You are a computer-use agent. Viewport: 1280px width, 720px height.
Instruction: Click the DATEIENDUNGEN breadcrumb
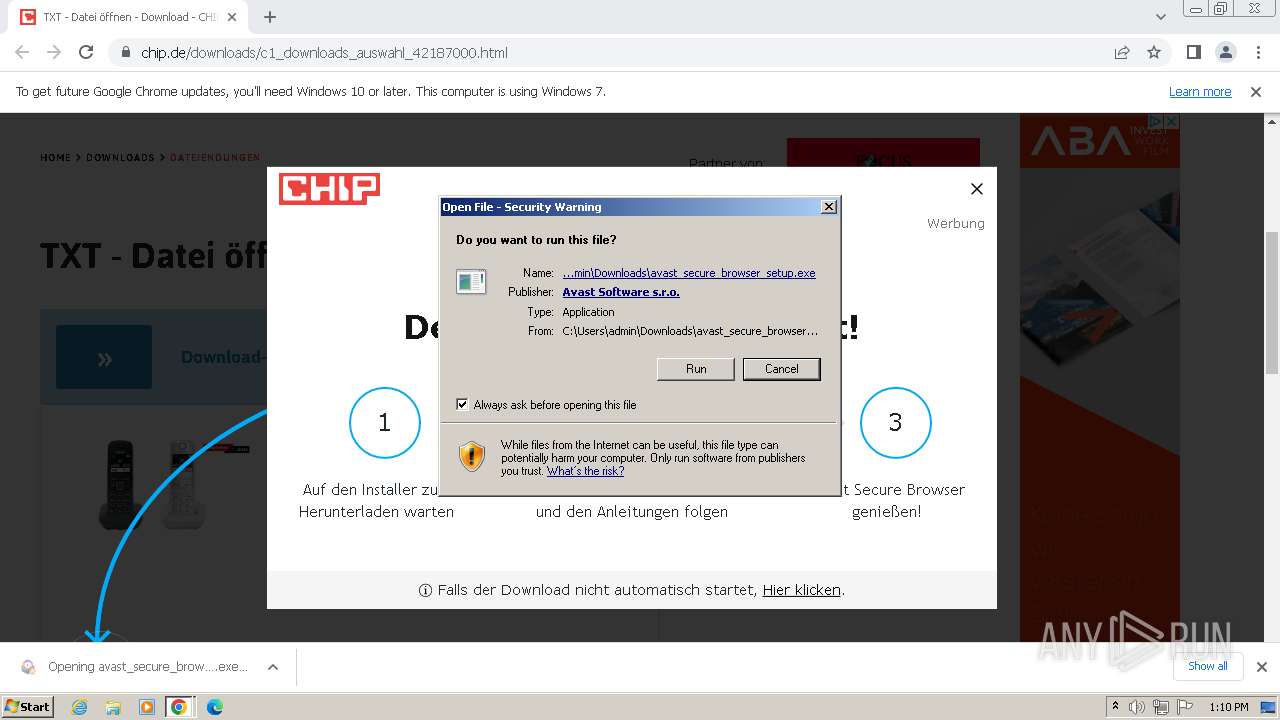pos(215,158)
